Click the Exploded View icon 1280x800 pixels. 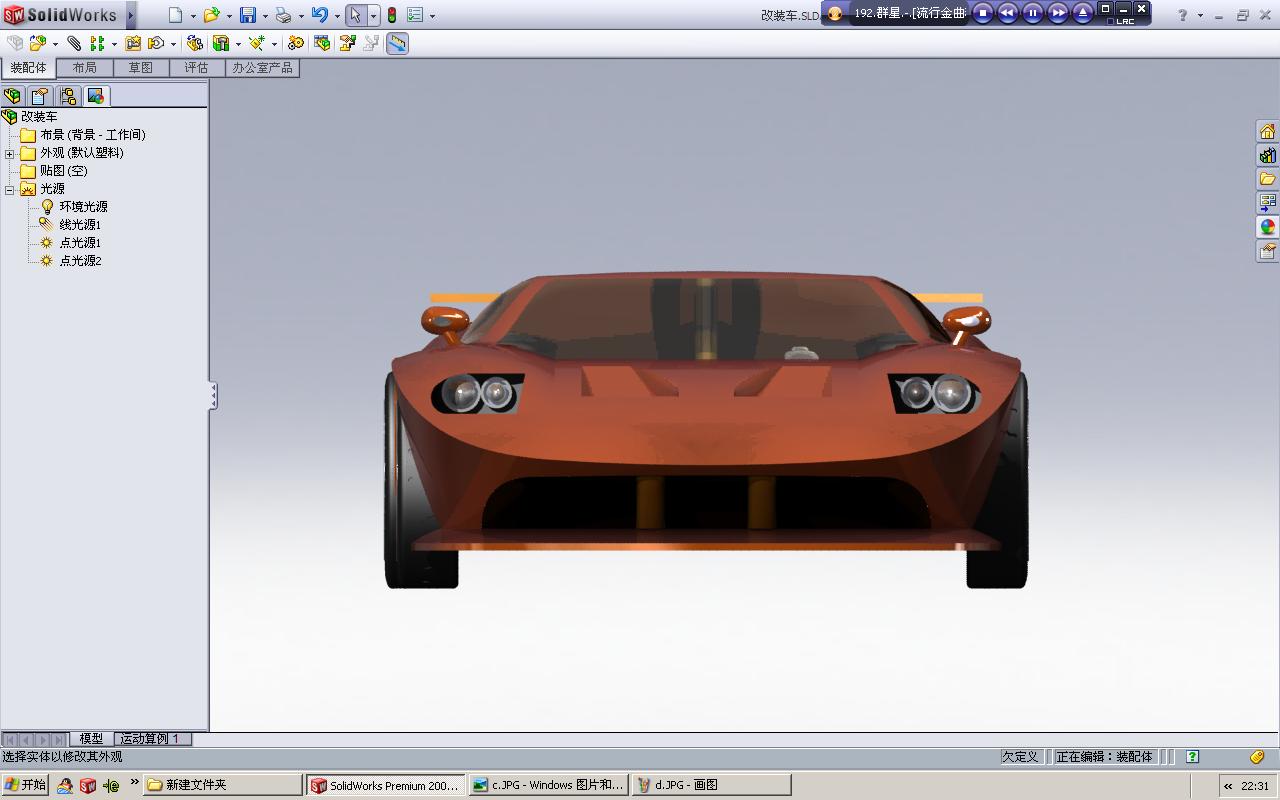click(x=348, y=43)
